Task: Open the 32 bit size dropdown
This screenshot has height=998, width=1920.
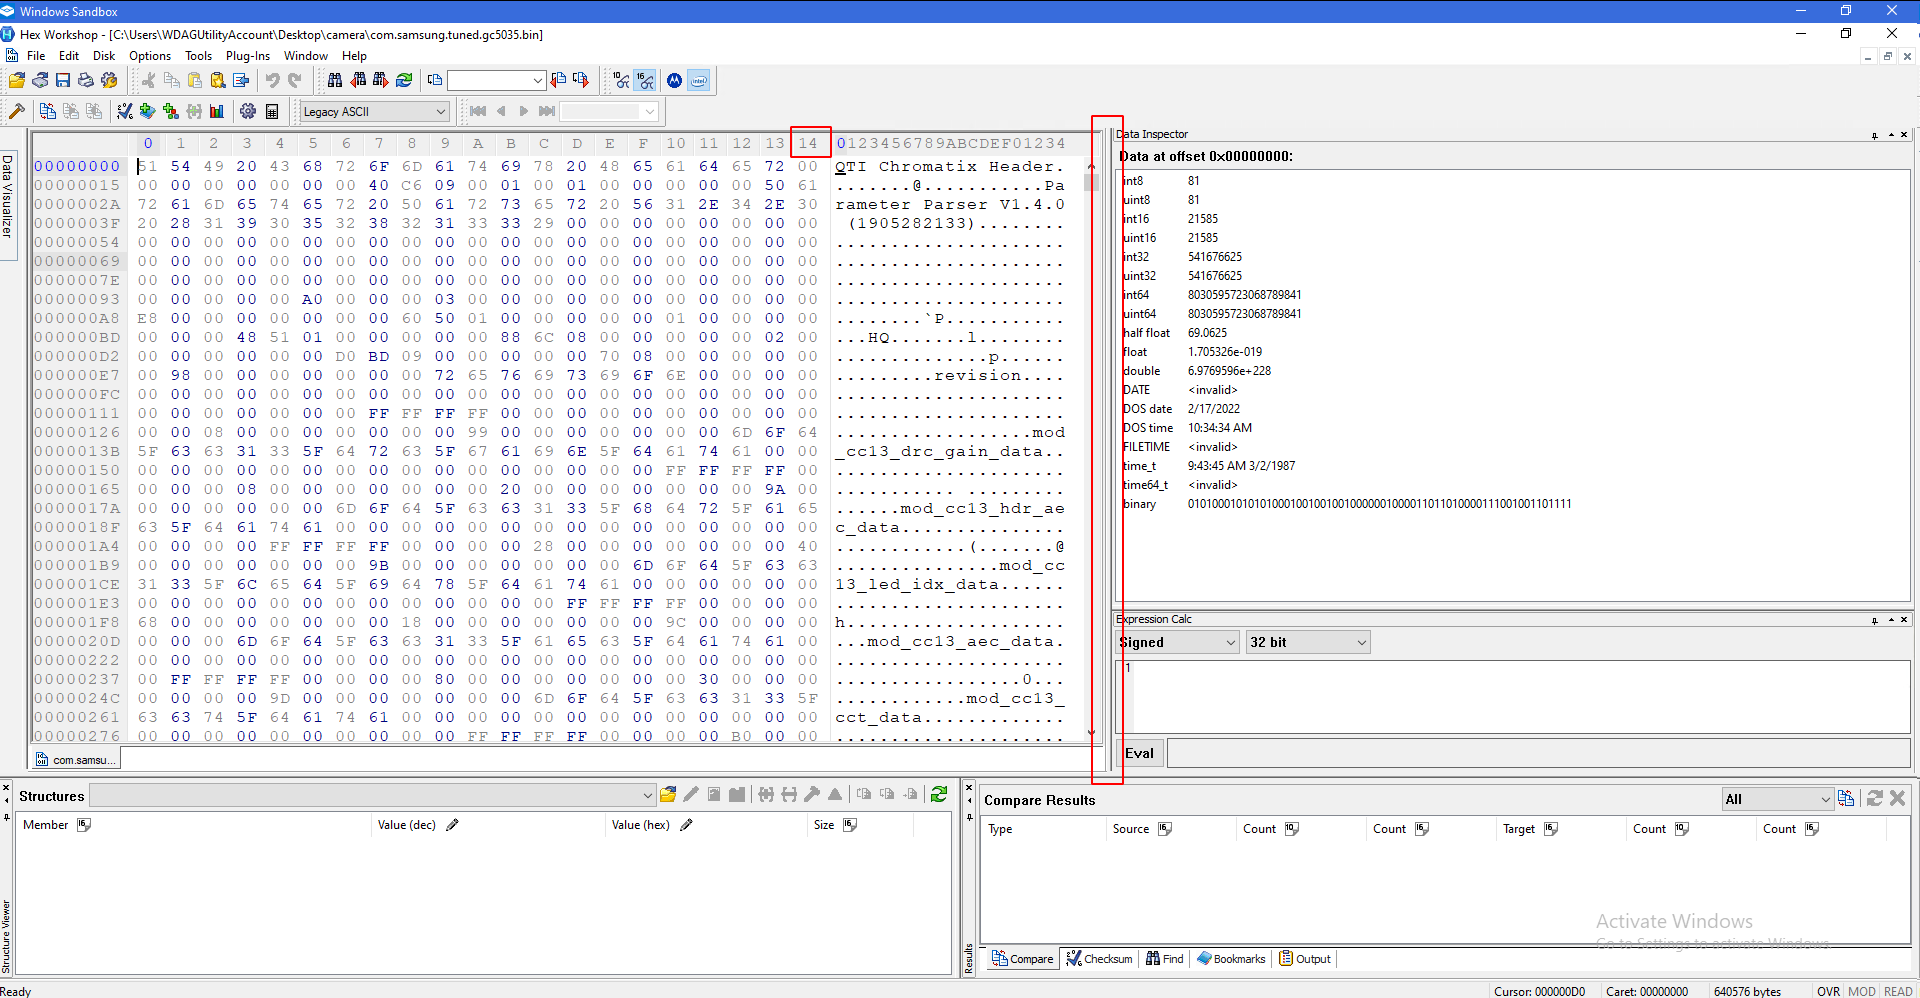Action: click(1308, 642)
